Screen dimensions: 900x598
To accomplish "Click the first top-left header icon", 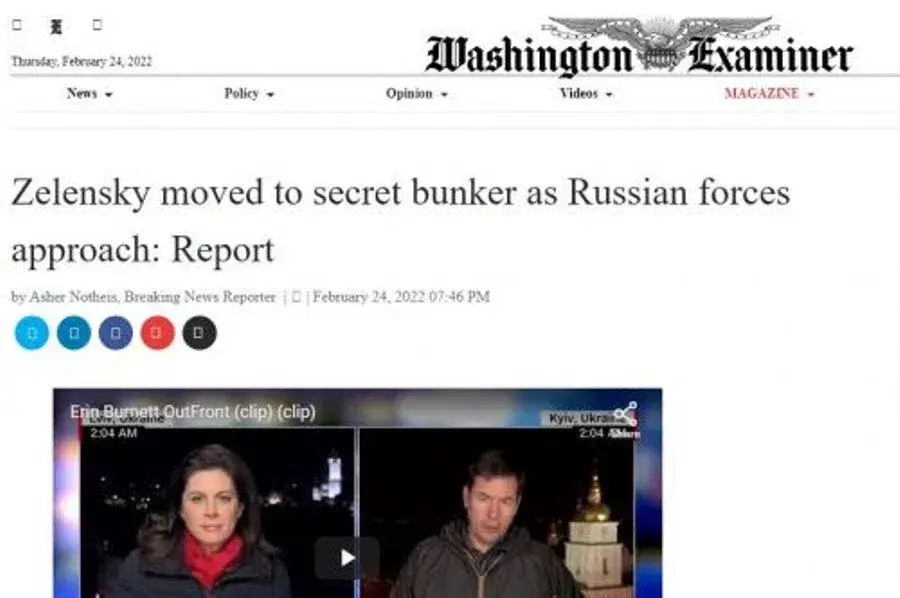I will [x=17, y=25].
